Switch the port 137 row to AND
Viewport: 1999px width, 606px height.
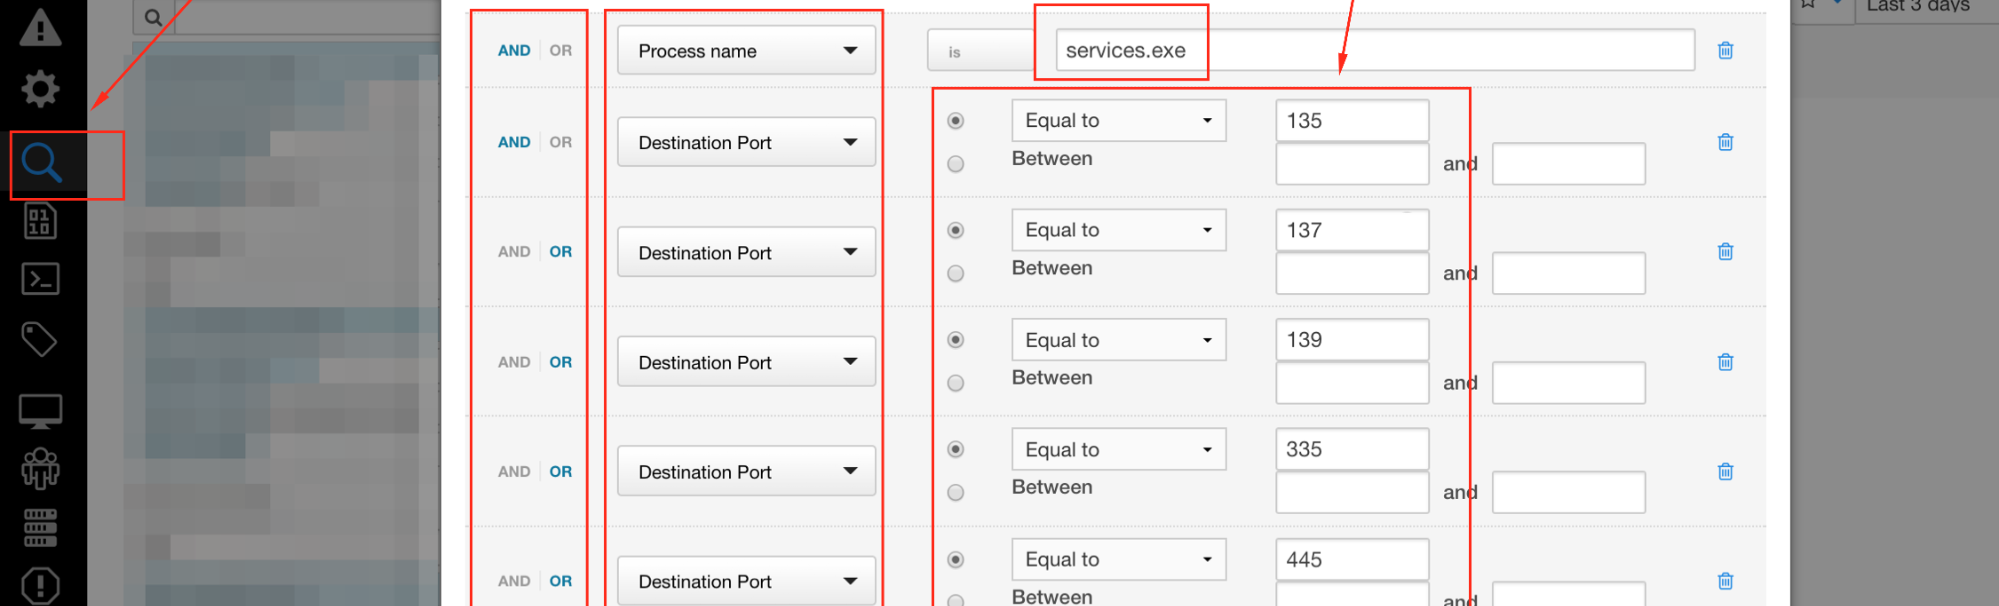[x=514, y=252]
